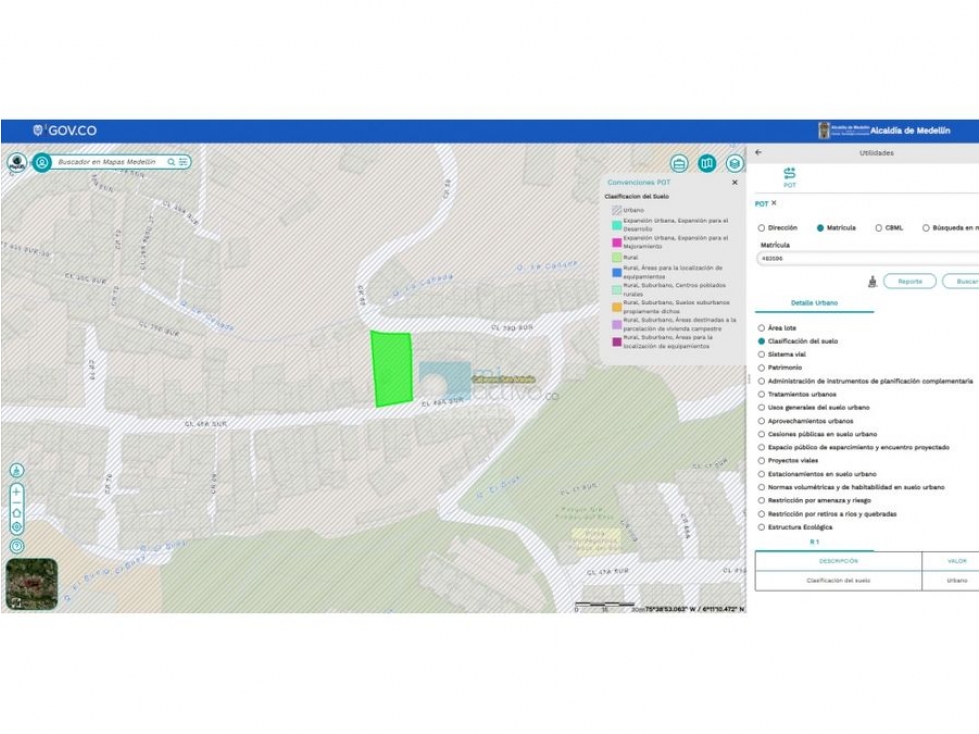
Task: Click the Matrícula number input field
Action: tap(868, 258)
